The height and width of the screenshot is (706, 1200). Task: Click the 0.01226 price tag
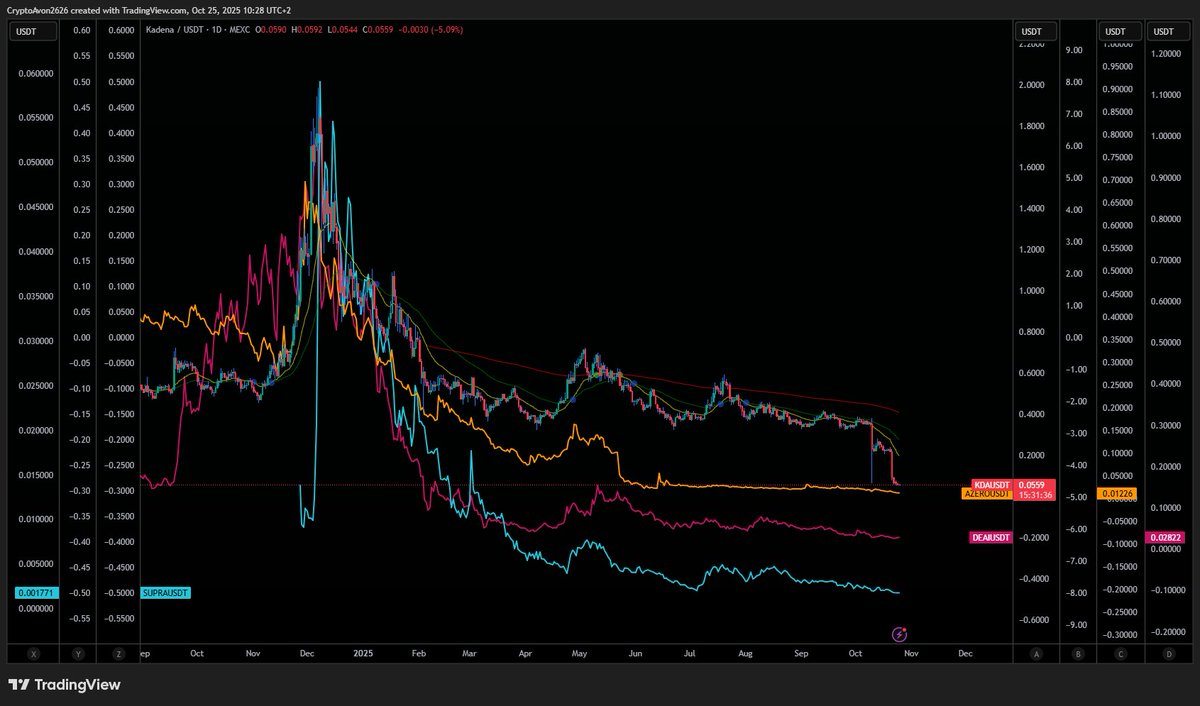[x=1118, y=493]
